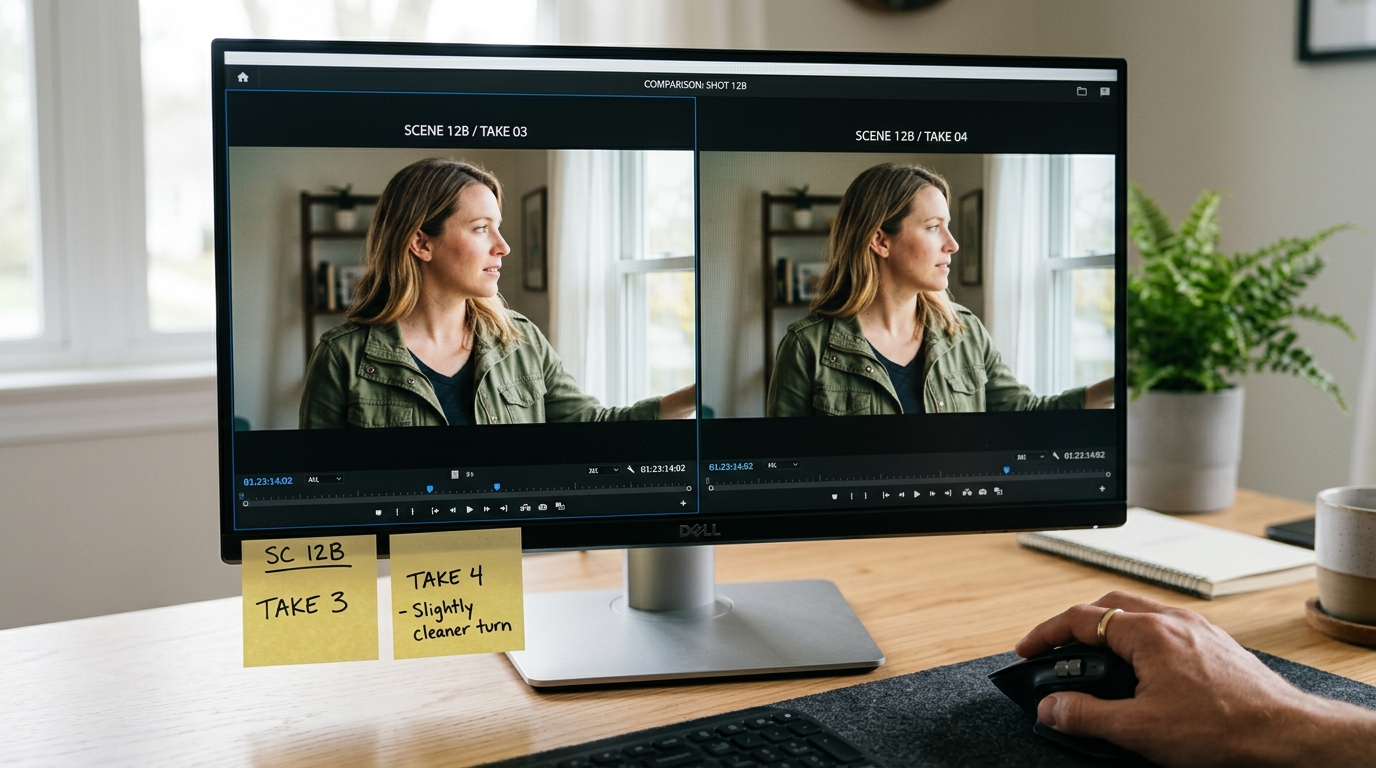Click the Take 04 video preview
The image size is (1376, 768).
pos(907,283)
